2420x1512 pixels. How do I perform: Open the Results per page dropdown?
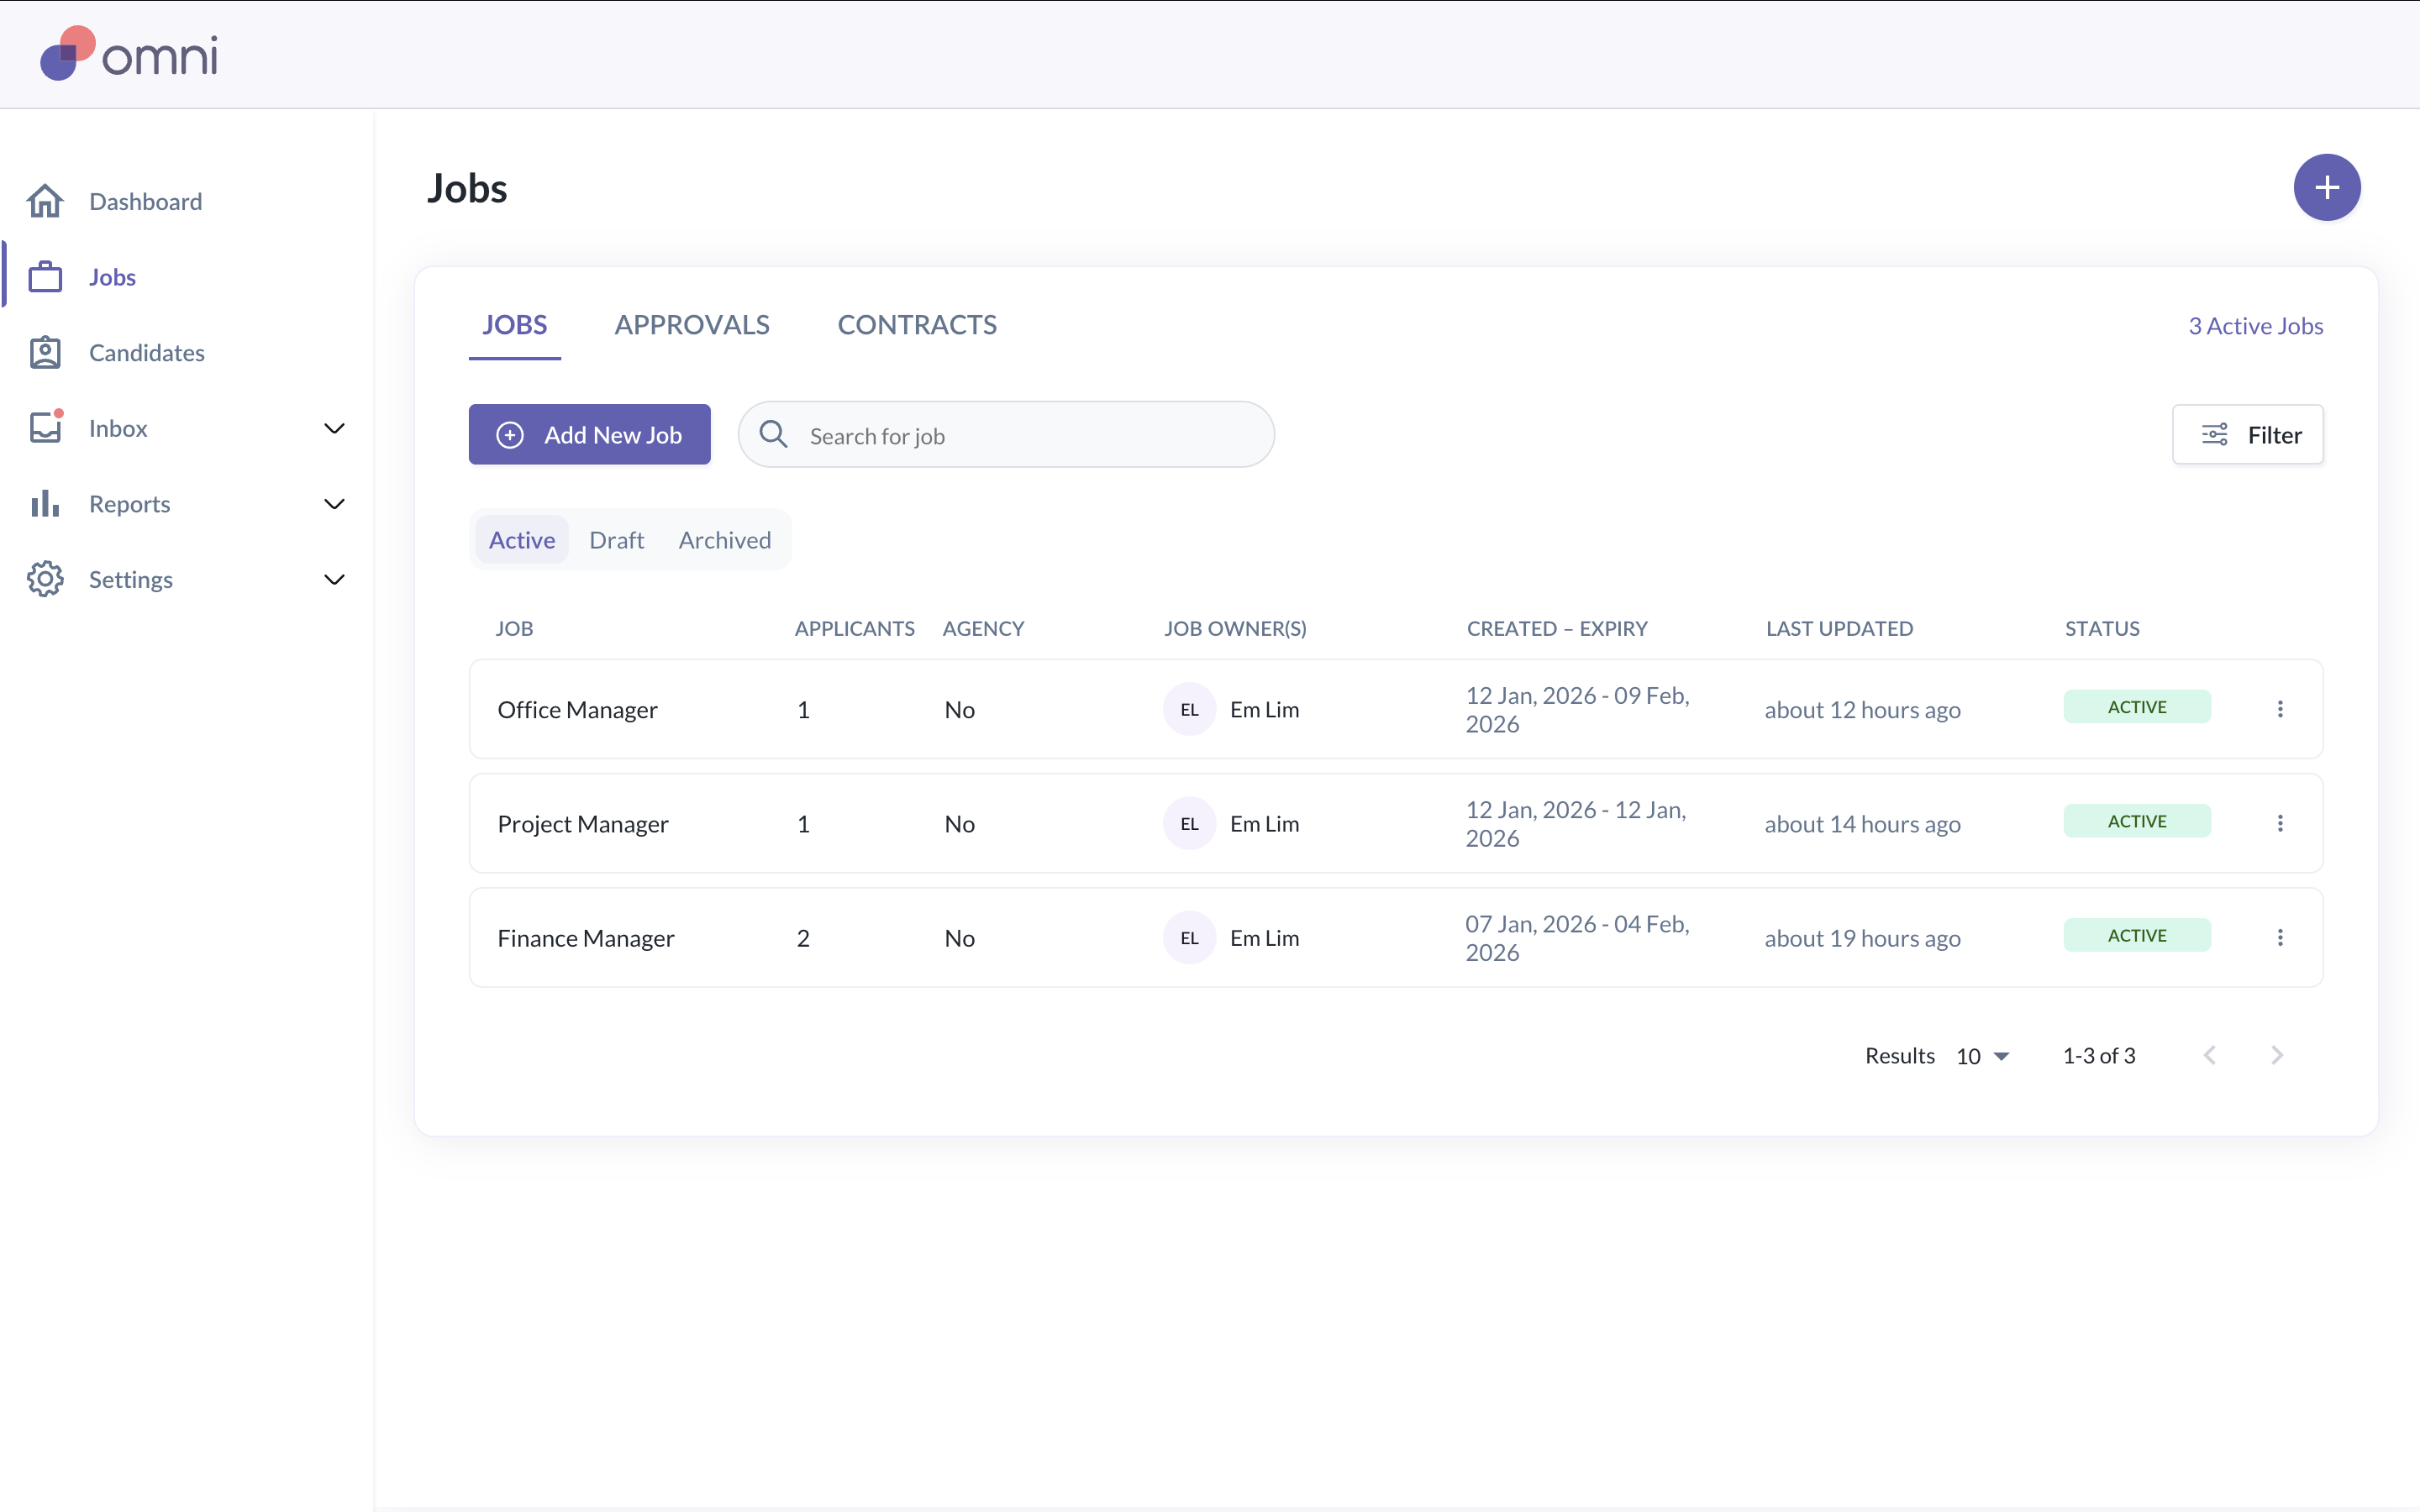1982,1056
